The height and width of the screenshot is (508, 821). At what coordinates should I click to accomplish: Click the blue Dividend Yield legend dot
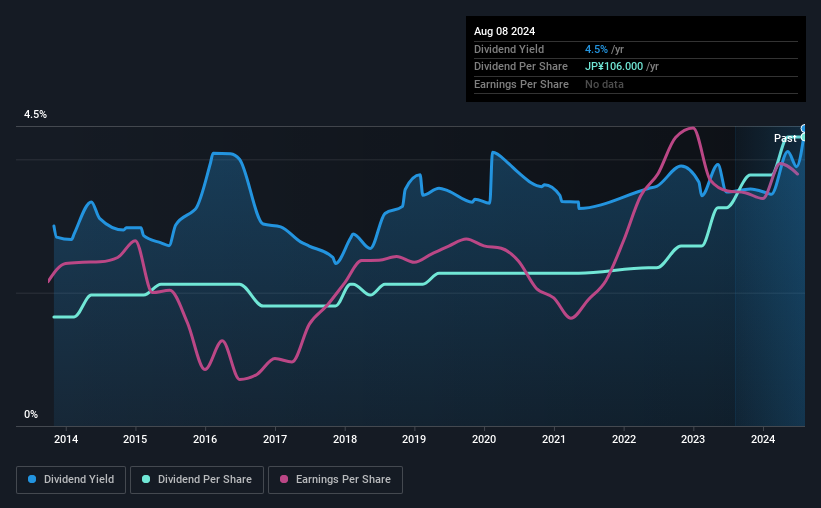[32, 479]
